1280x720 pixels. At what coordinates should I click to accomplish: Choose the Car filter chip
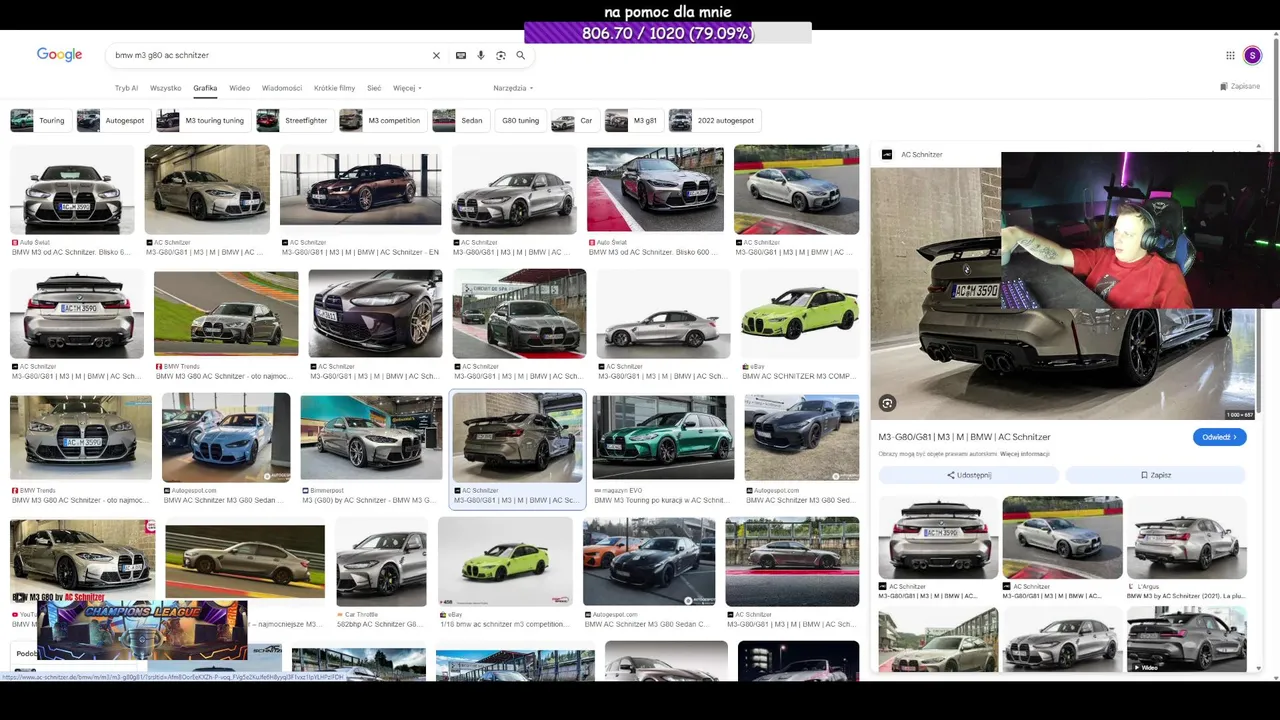[574, 121]
